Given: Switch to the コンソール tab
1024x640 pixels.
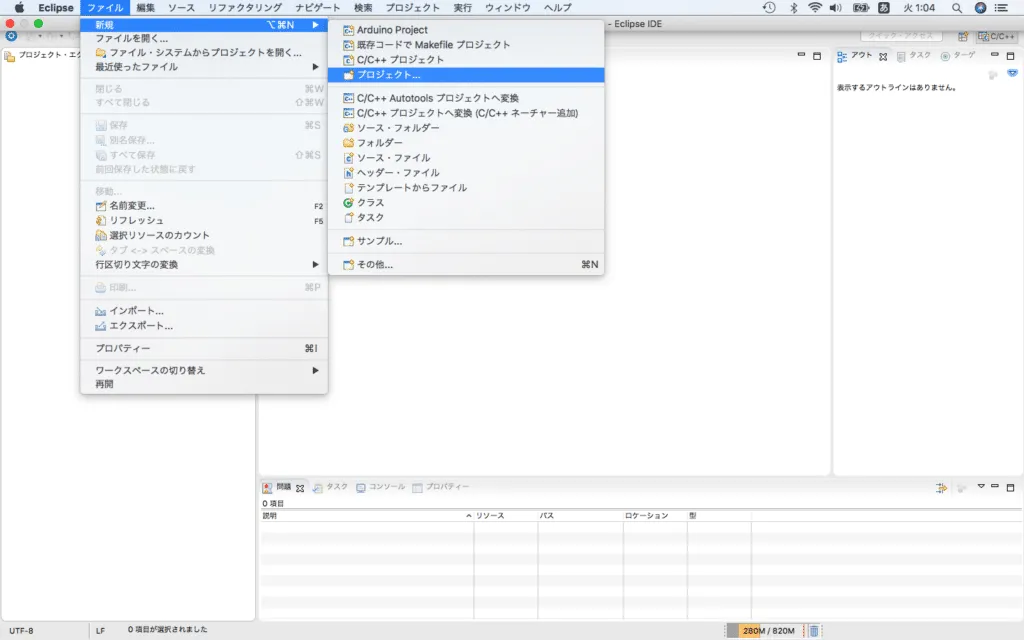Looking at the screenshot, I should pos(381,487).
